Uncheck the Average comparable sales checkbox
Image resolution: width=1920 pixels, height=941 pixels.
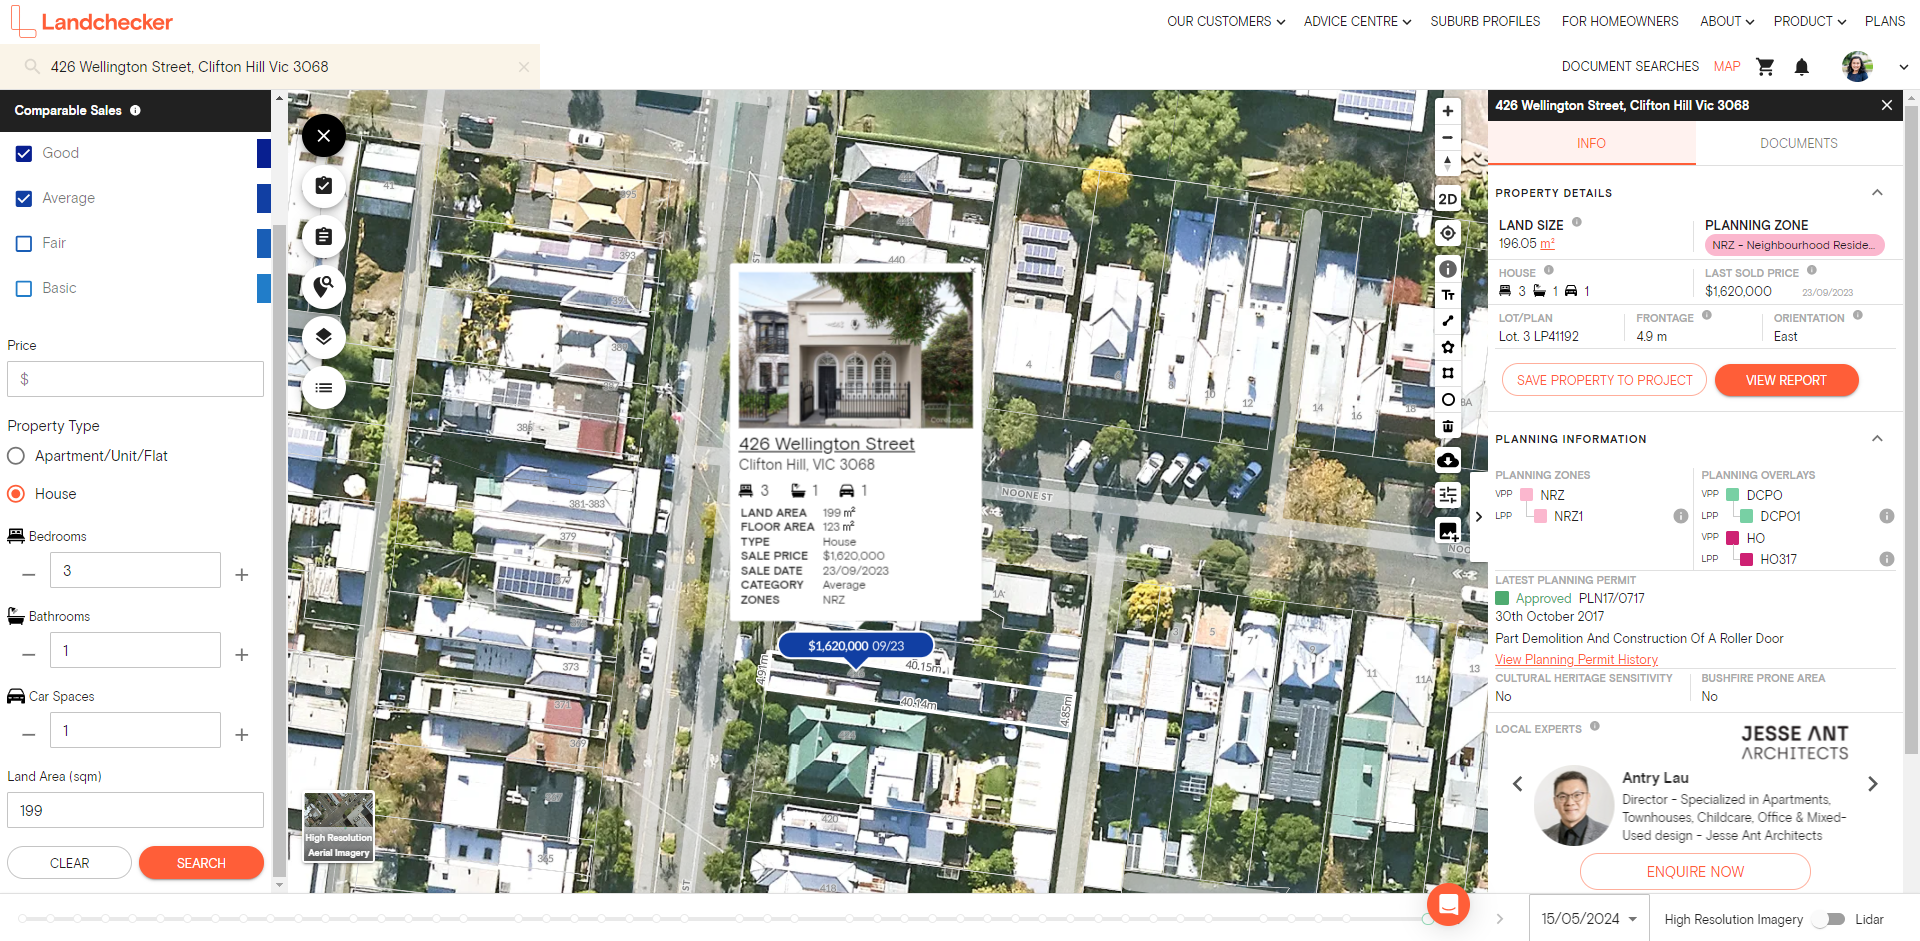coord(24,199)
